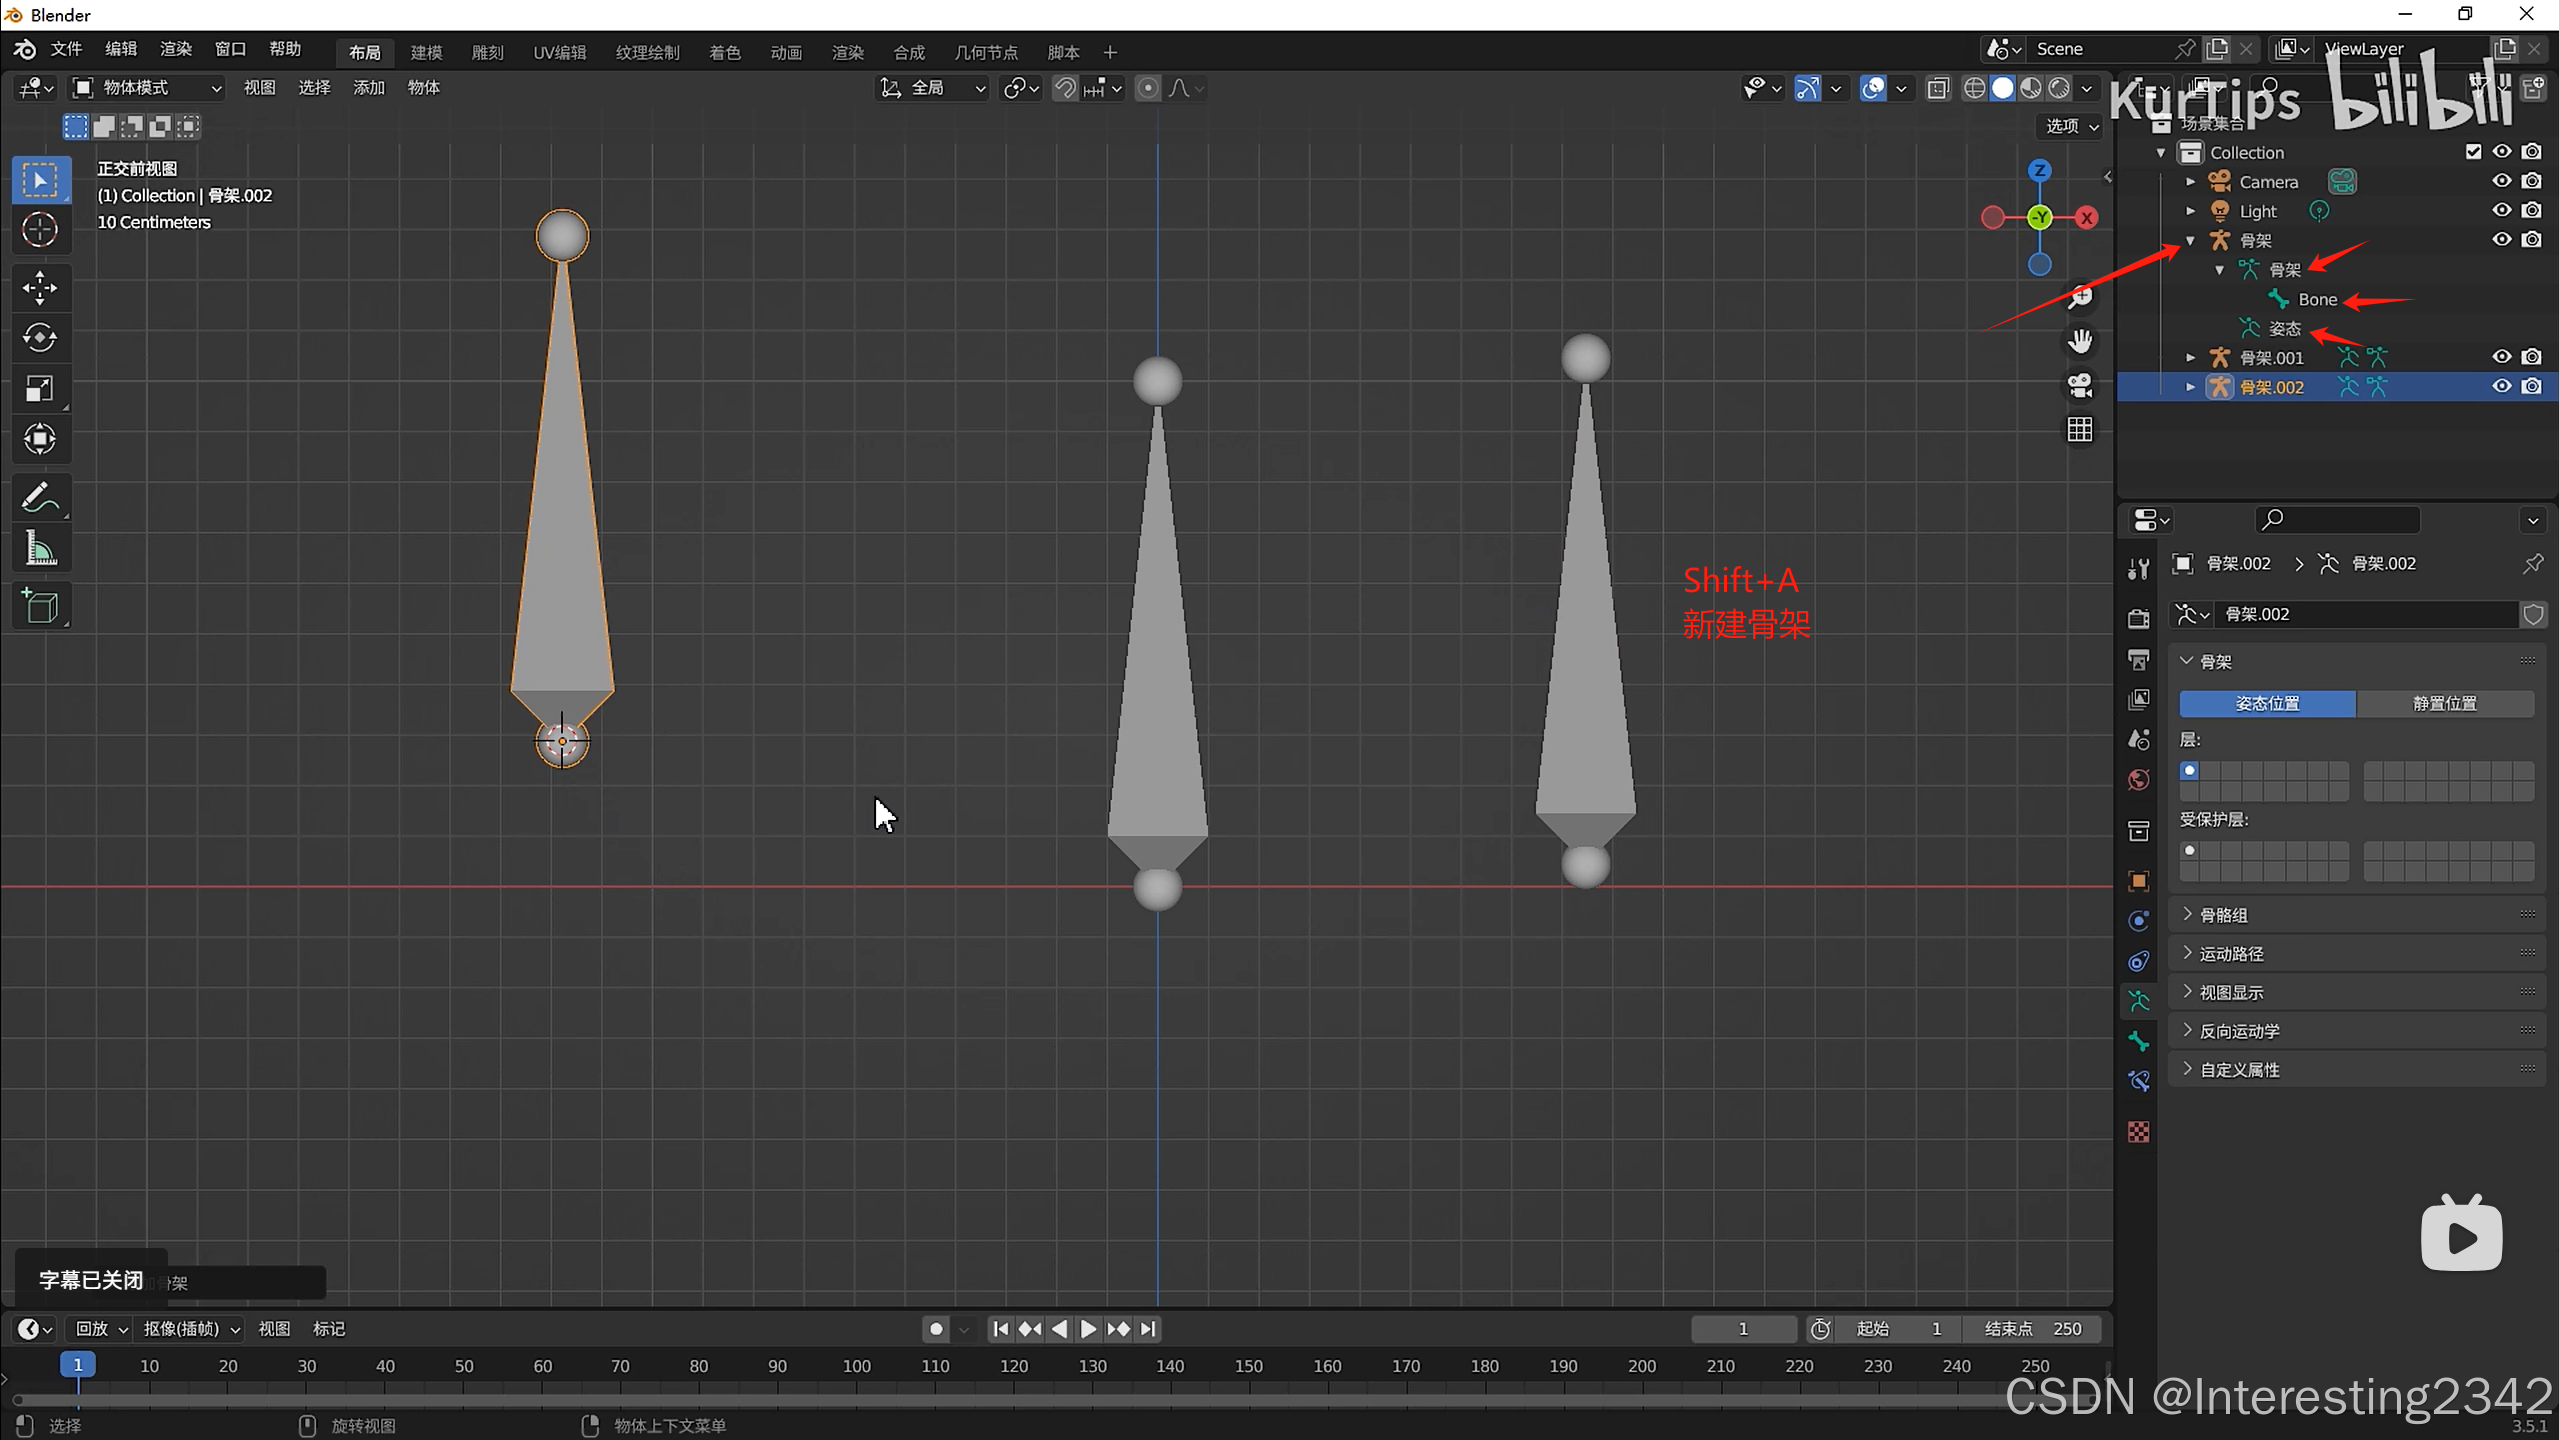Click the 静置位置 button
The height and width of the screenshot is (1440, 2559).
tap(2444, 703)
